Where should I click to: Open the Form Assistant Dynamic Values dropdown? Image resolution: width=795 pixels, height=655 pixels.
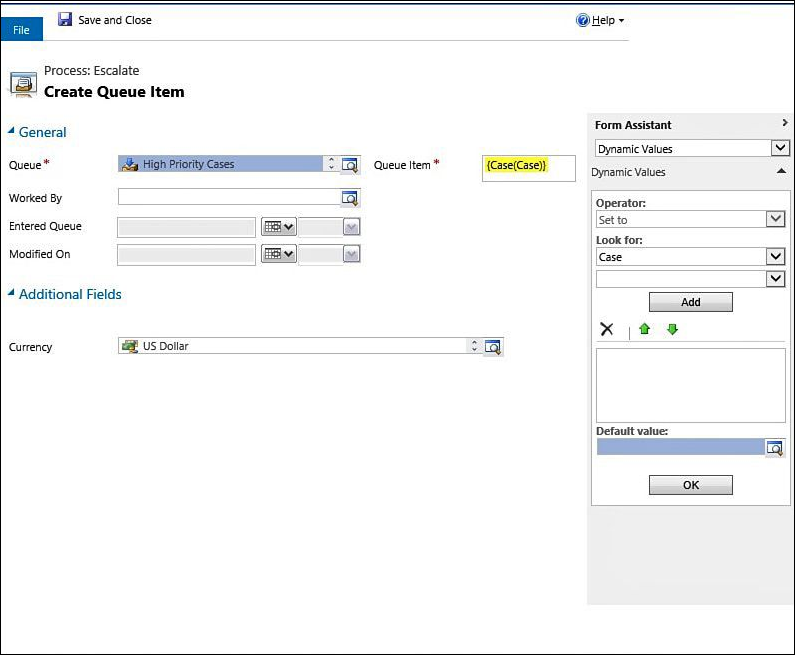[780, 148]
